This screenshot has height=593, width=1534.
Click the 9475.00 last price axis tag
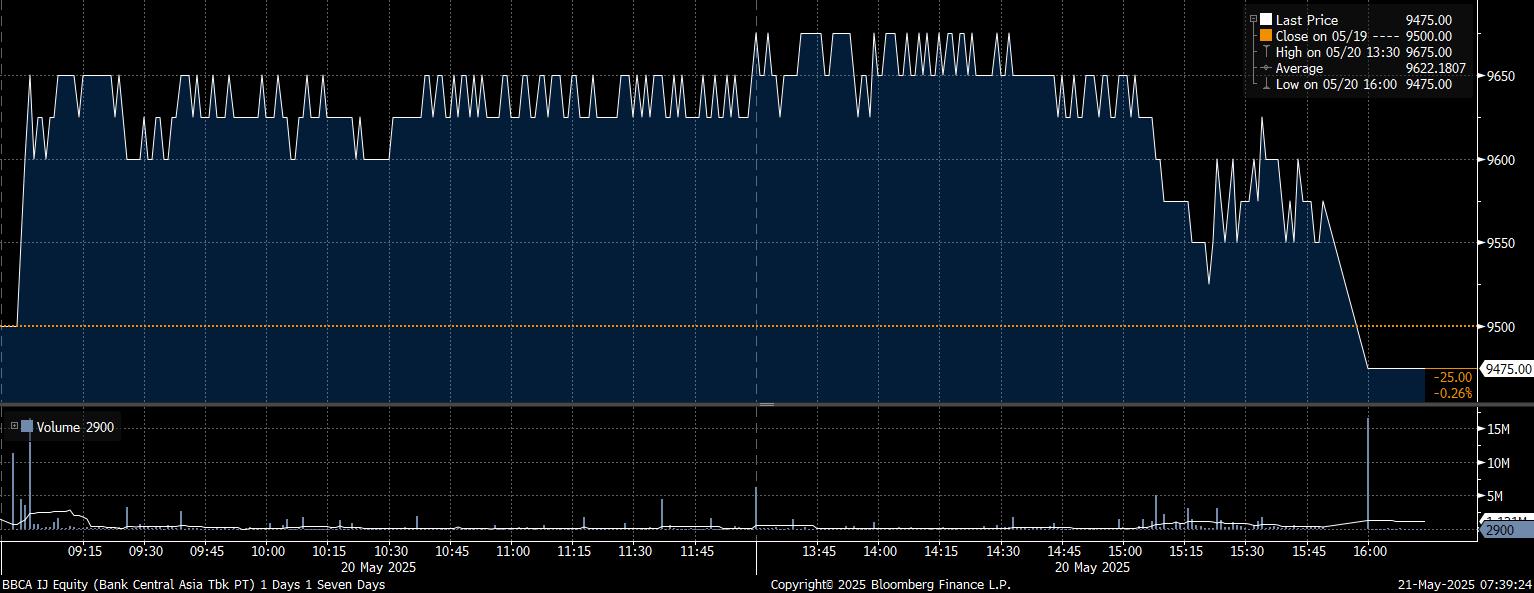(1509, 369)
